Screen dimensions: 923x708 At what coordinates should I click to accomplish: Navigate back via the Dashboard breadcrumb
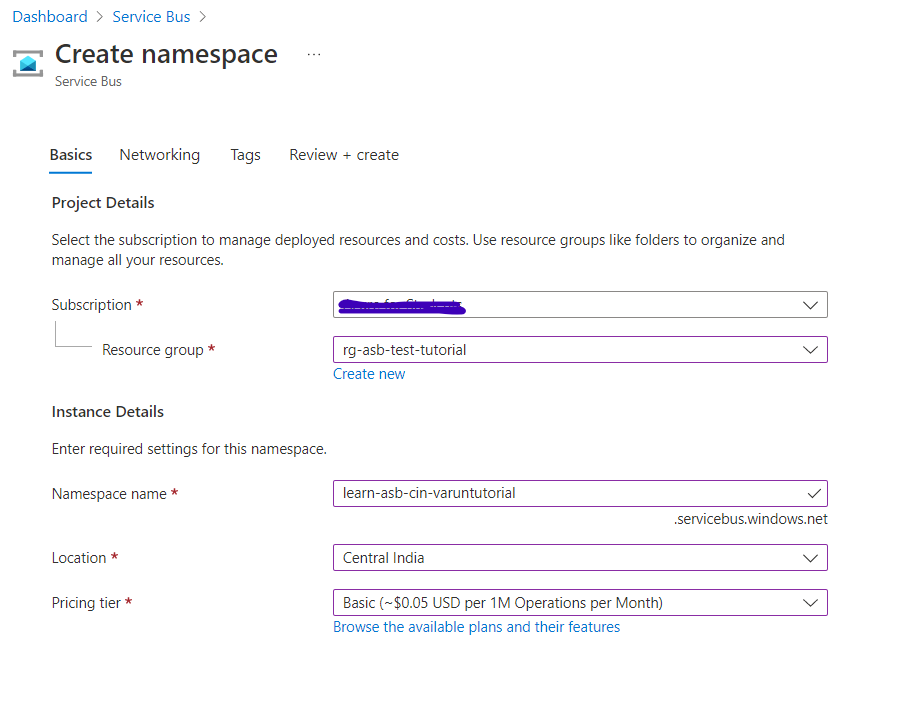click(x=50, y=16)
